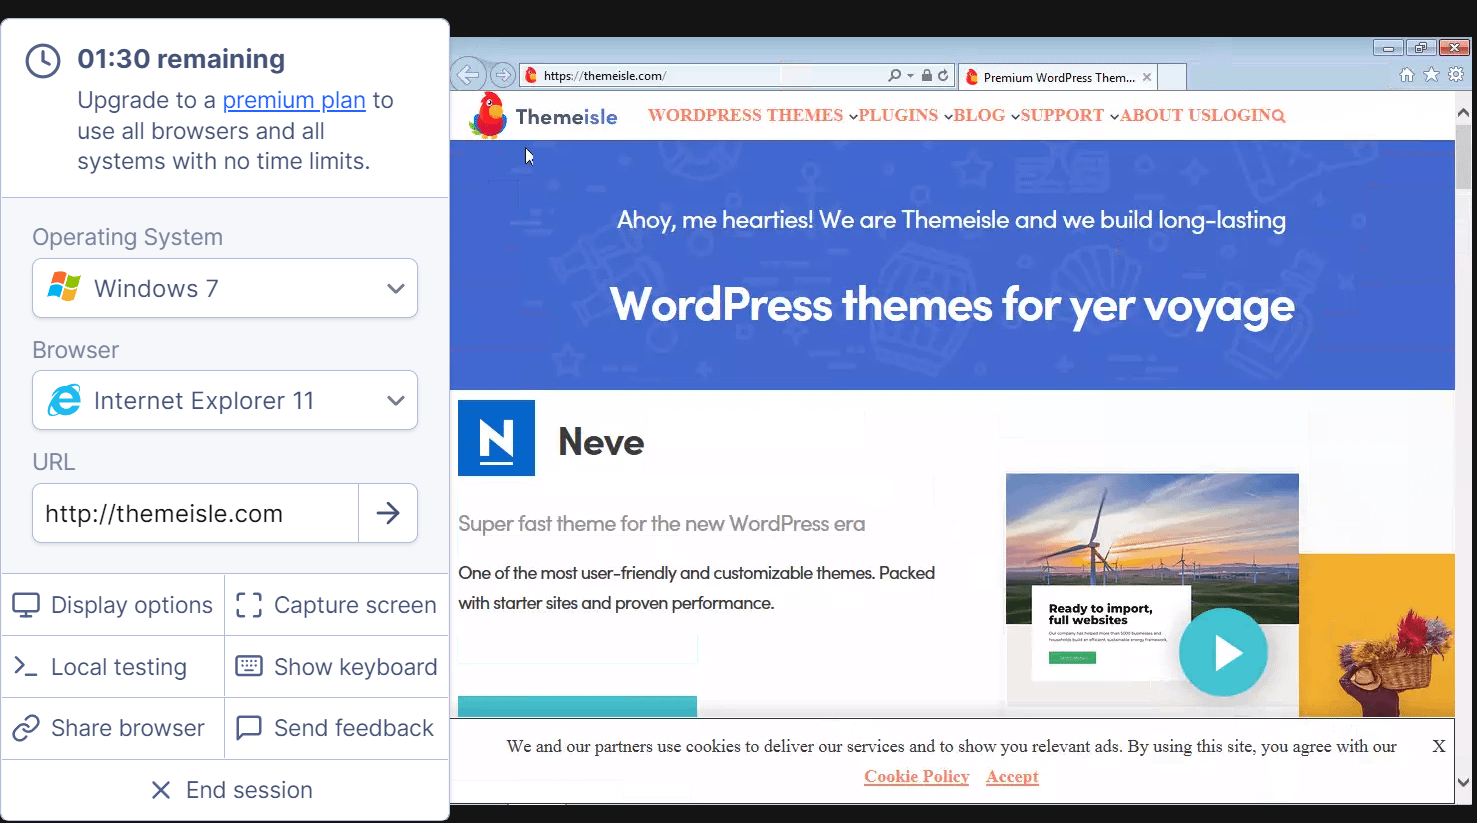This screenshot has width=1477, height=823.
Task: Open the WORDPRESS THEMES menu
Action: coord(745,115)
